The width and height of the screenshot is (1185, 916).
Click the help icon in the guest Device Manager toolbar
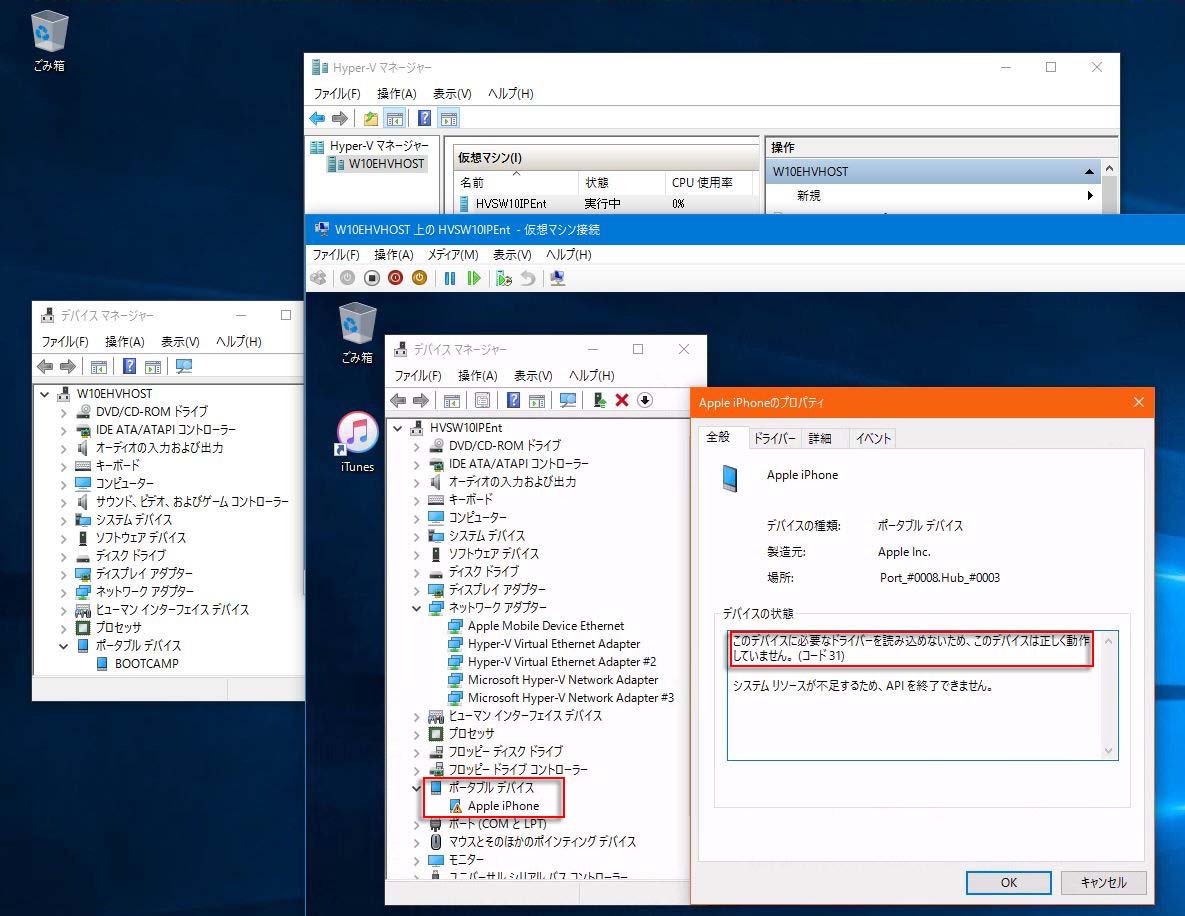point(513,400)
